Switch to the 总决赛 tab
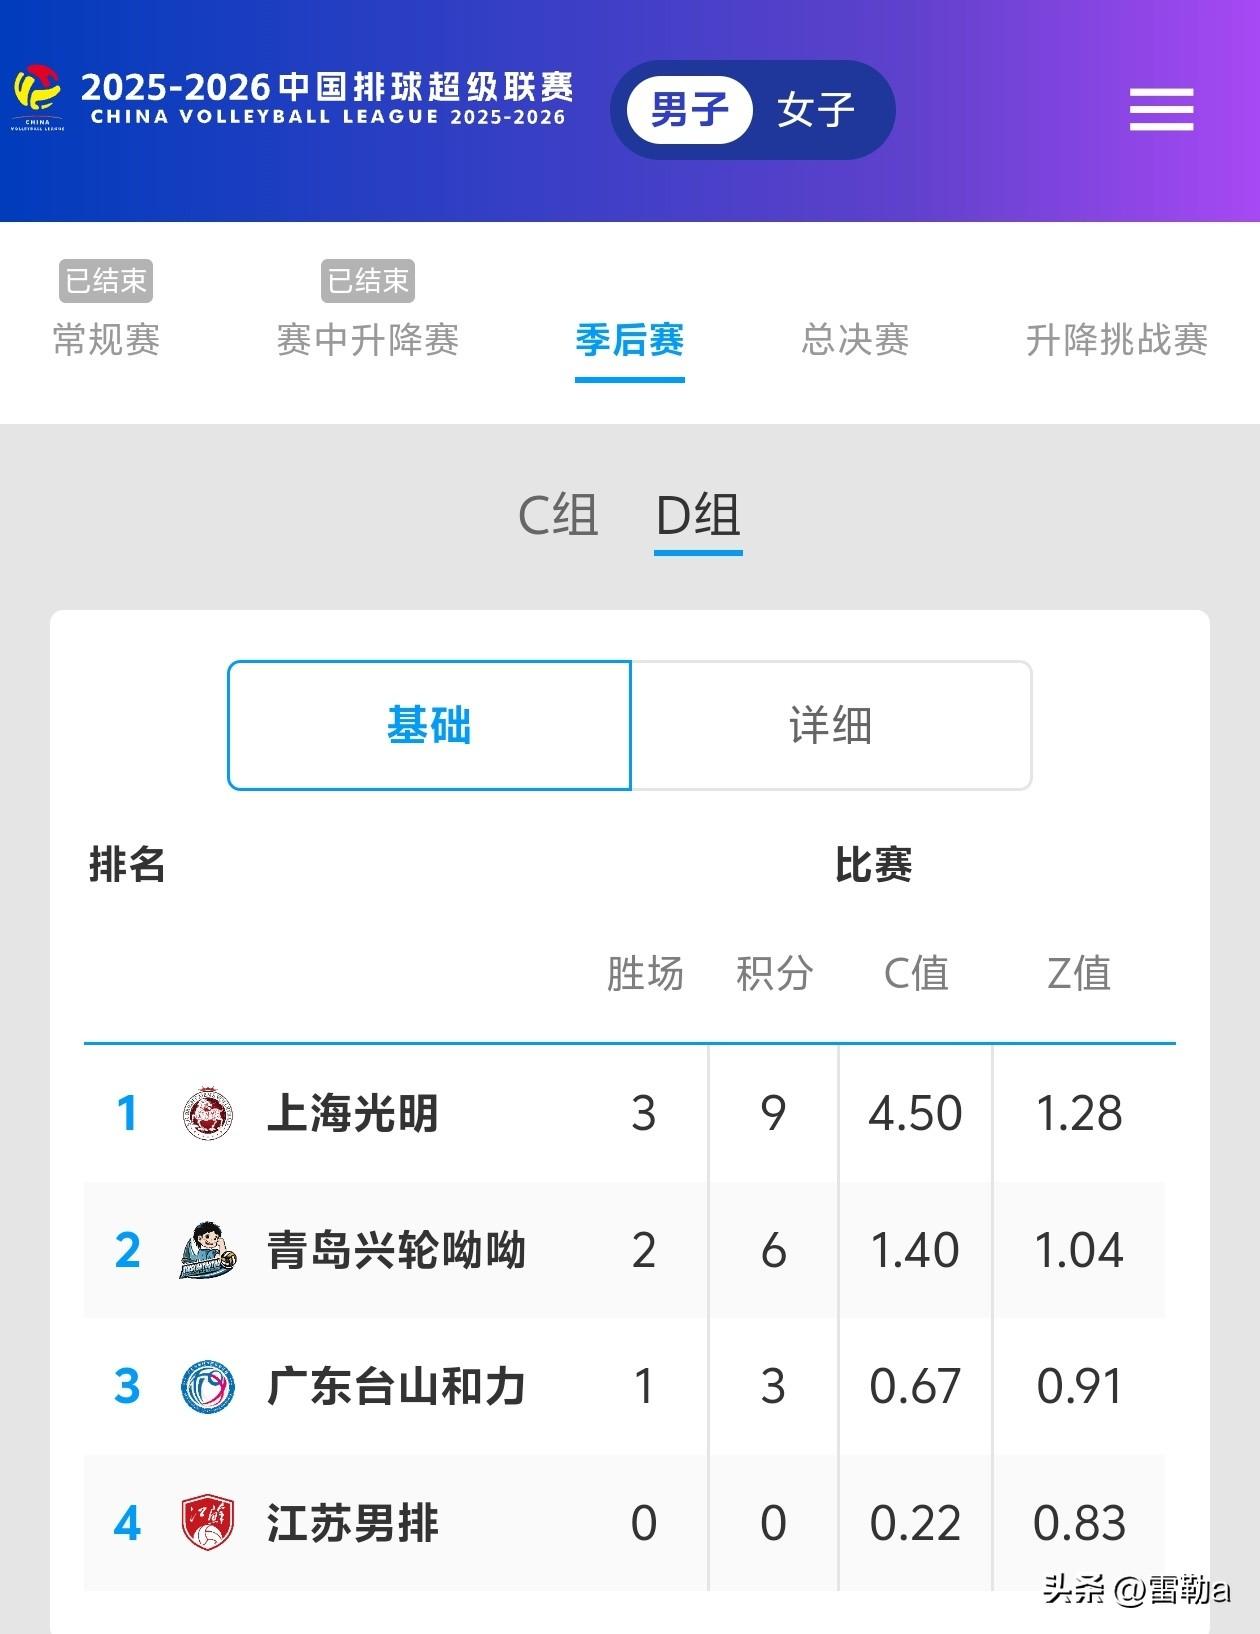The height and width of the screenshot is (1634, 1260). 855,339
